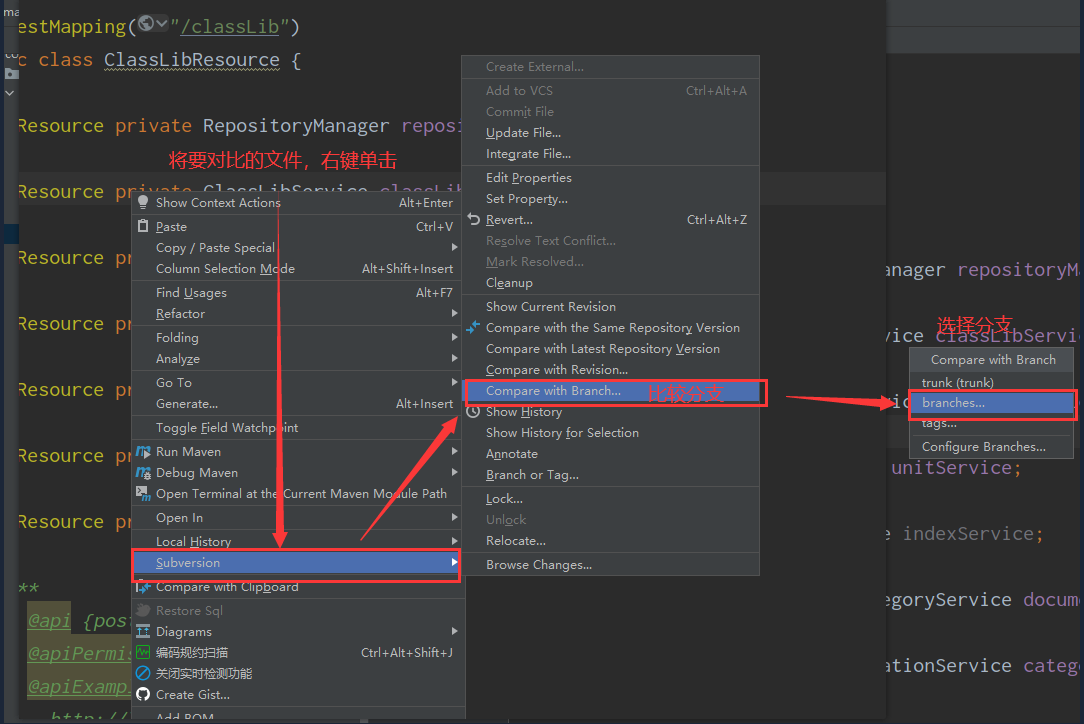Click the Compare with Clipboard icon
This screenshot has height=724, width=1084.
pyautogui.click(x=143, y=586)
